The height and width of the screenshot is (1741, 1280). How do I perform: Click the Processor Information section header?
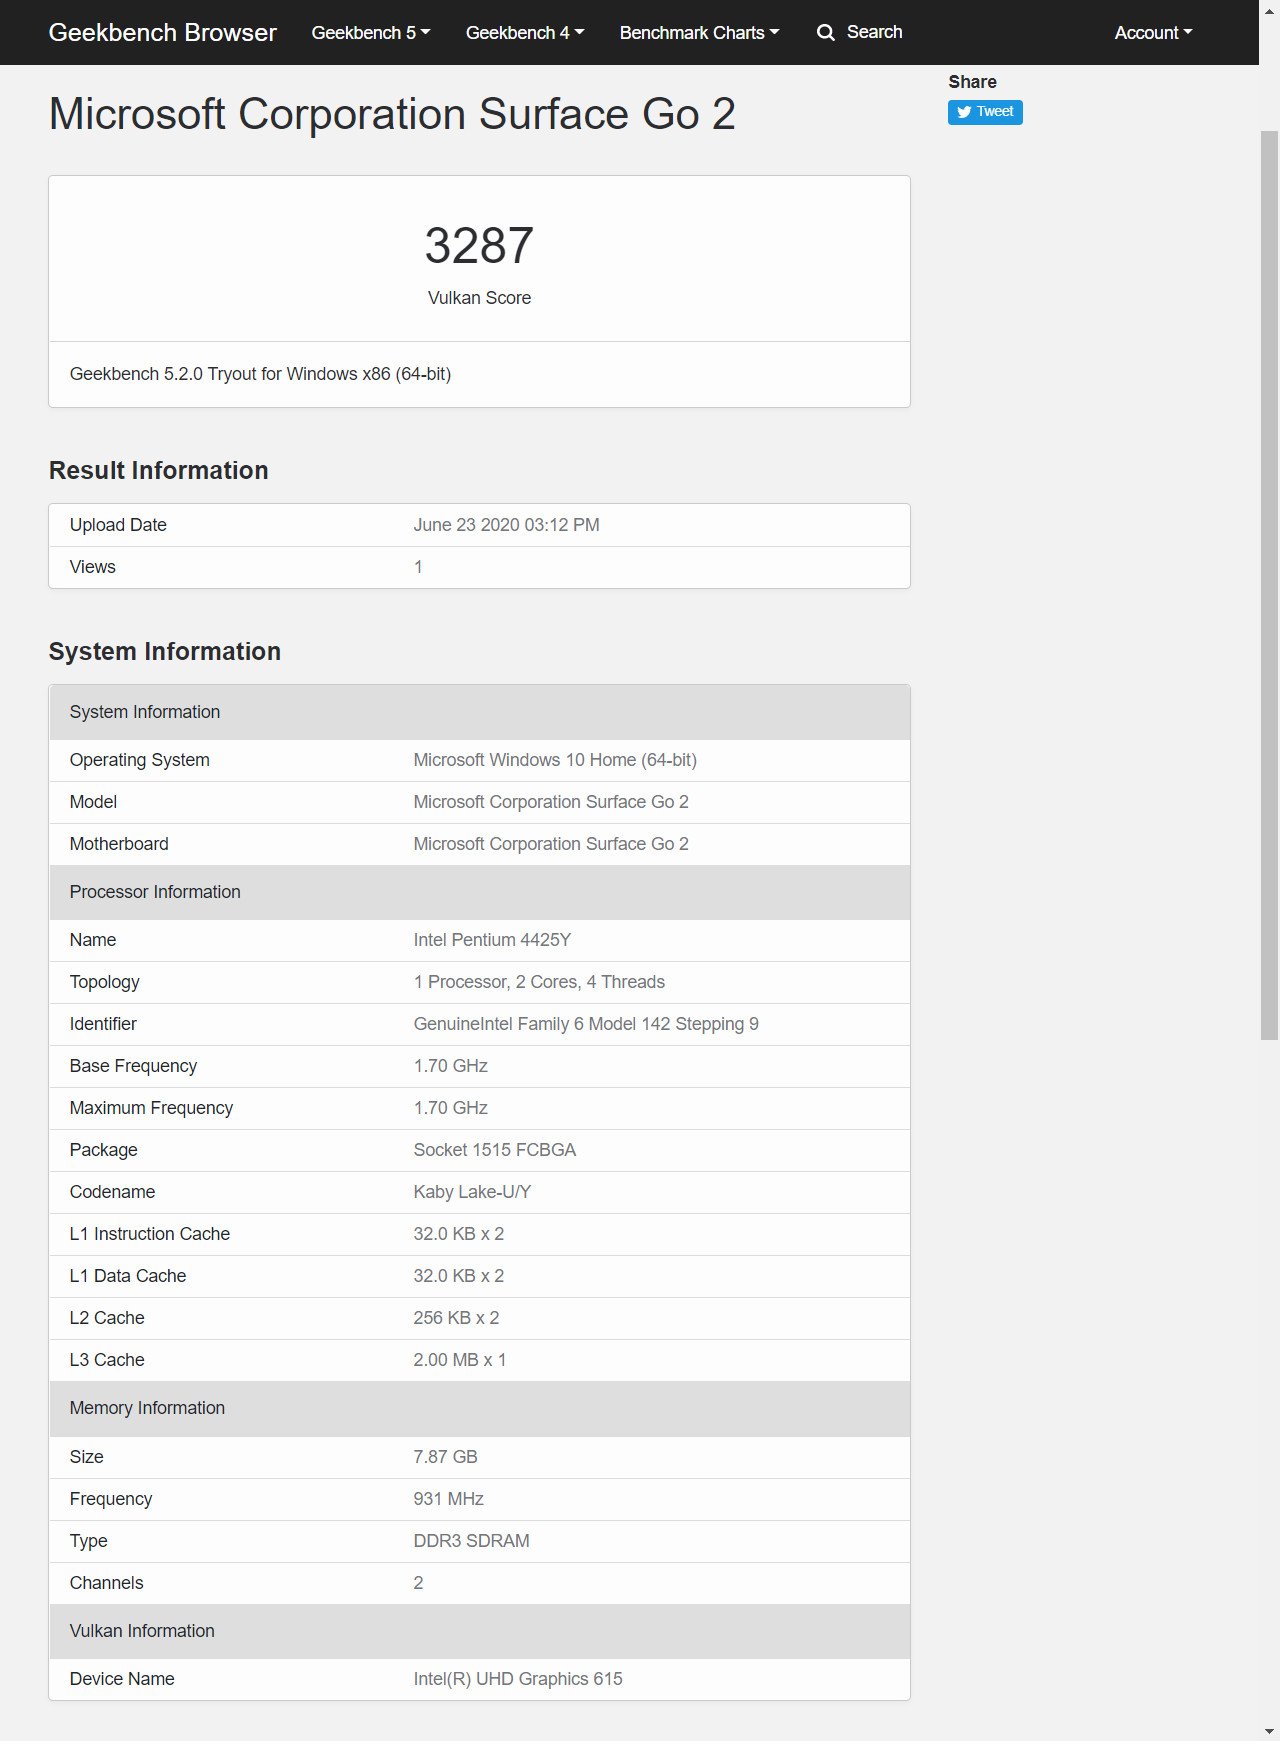(x=479, y=892)
